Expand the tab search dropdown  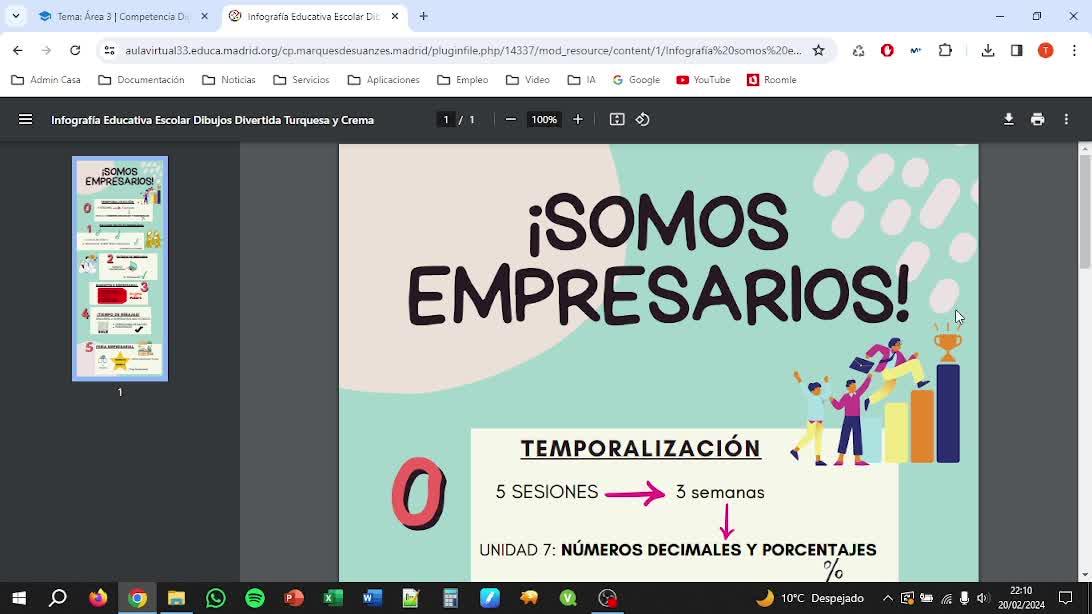coord(15,16)
